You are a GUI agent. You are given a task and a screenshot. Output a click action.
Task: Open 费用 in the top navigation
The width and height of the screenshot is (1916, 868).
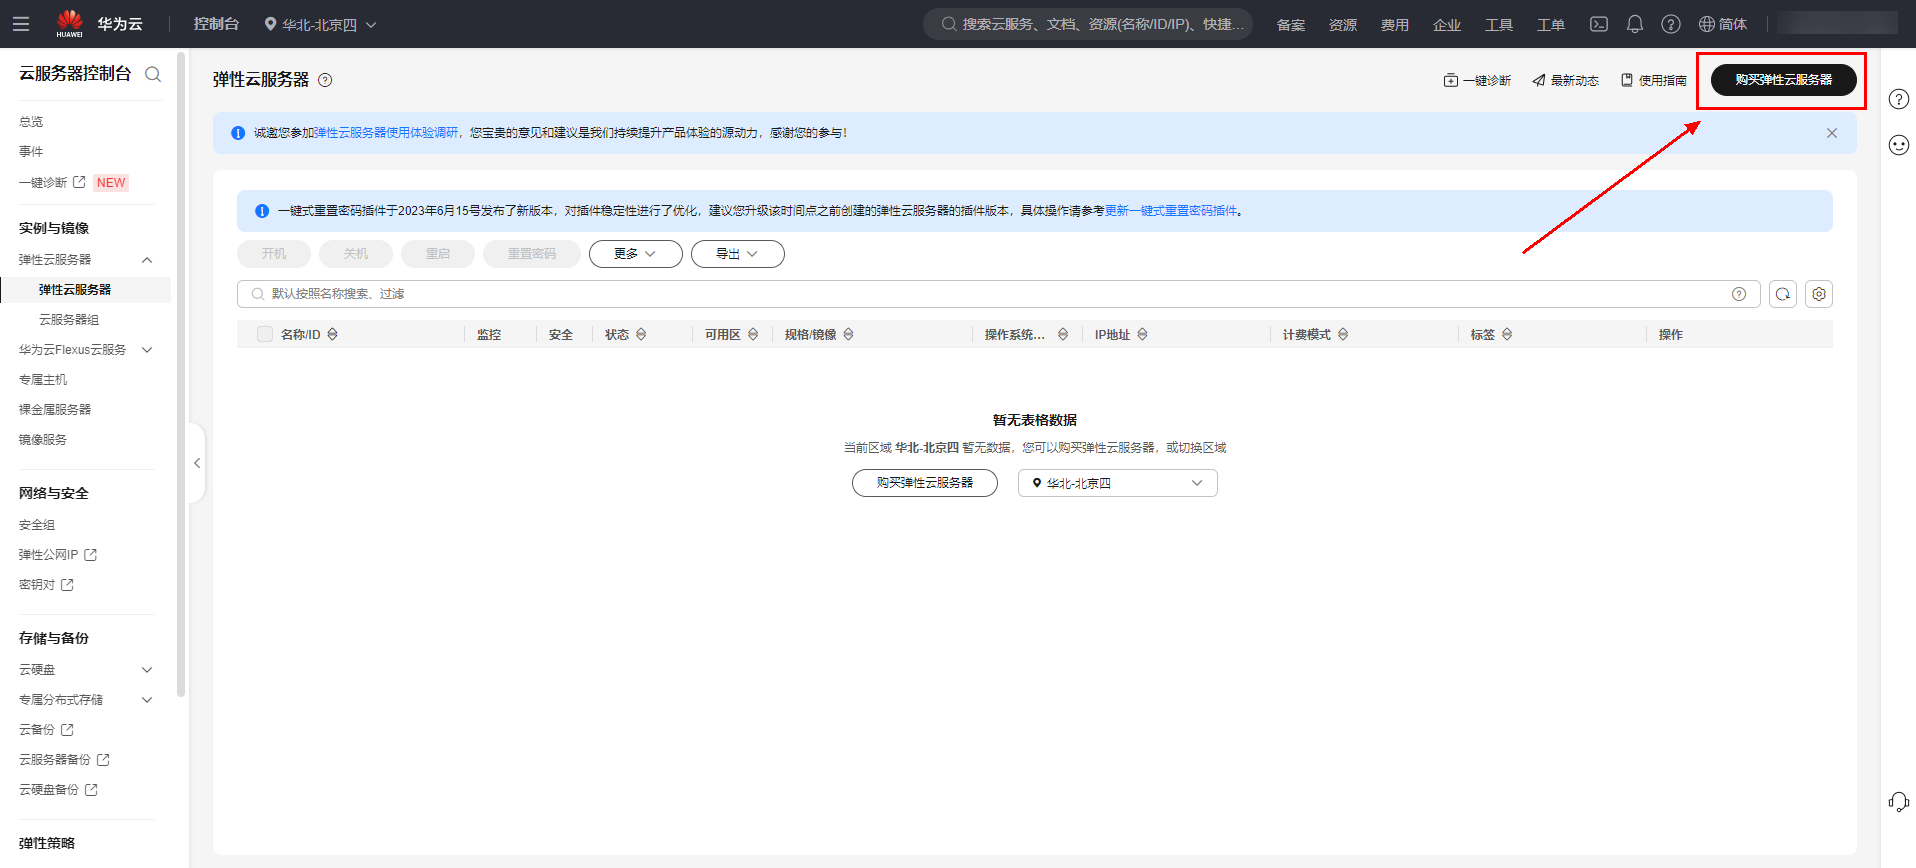[x=1395, y=25]
